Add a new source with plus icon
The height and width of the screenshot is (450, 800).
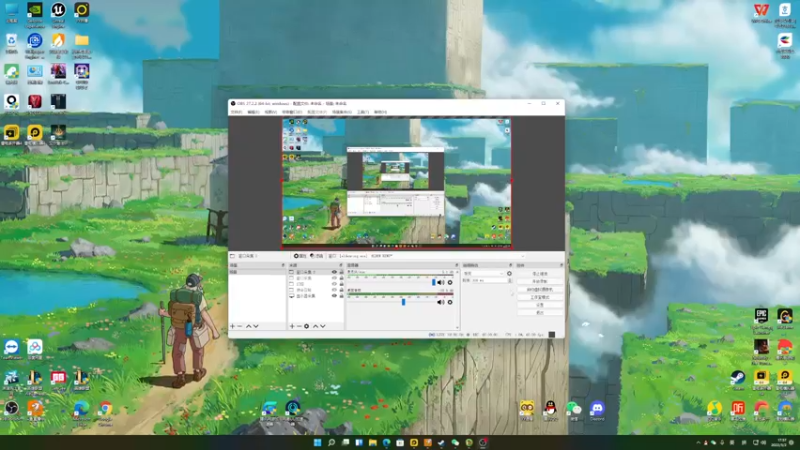(292, 326)
